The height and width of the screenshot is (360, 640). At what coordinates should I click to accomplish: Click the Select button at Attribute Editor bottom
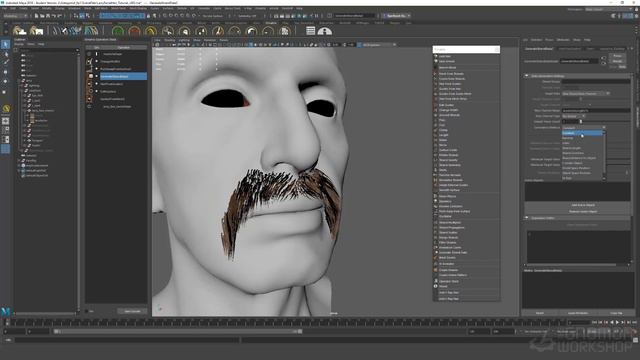[540, 313]
